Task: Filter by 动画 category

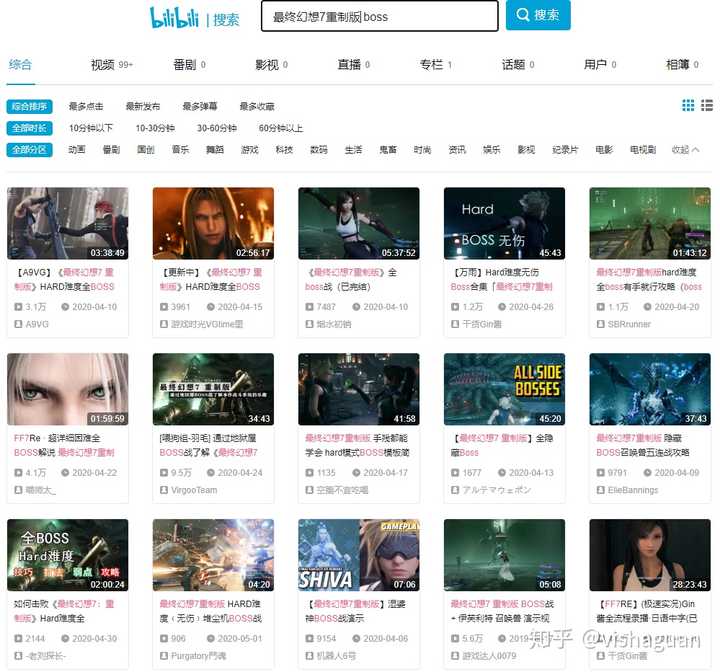Action: [x=77, y=150]
